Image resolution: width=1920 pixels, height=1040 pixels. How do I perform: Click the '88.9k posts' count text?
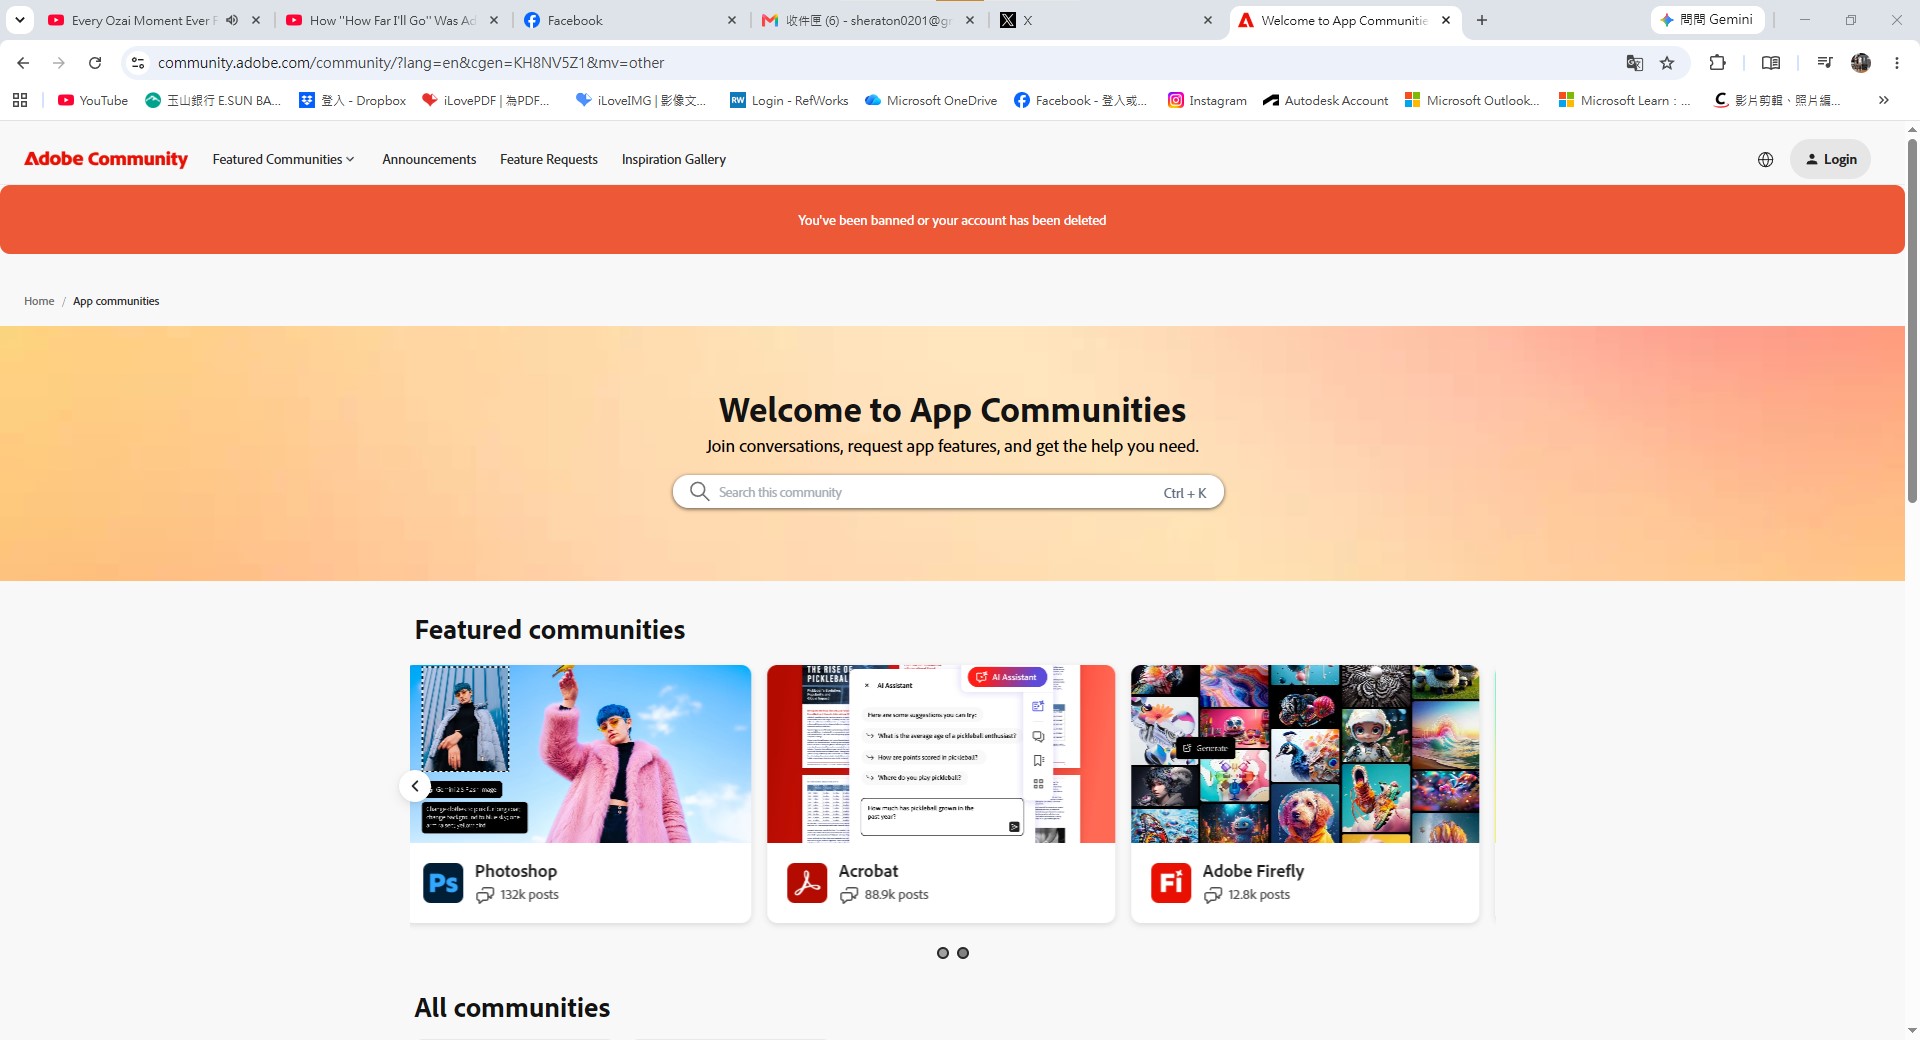[897, 895]
